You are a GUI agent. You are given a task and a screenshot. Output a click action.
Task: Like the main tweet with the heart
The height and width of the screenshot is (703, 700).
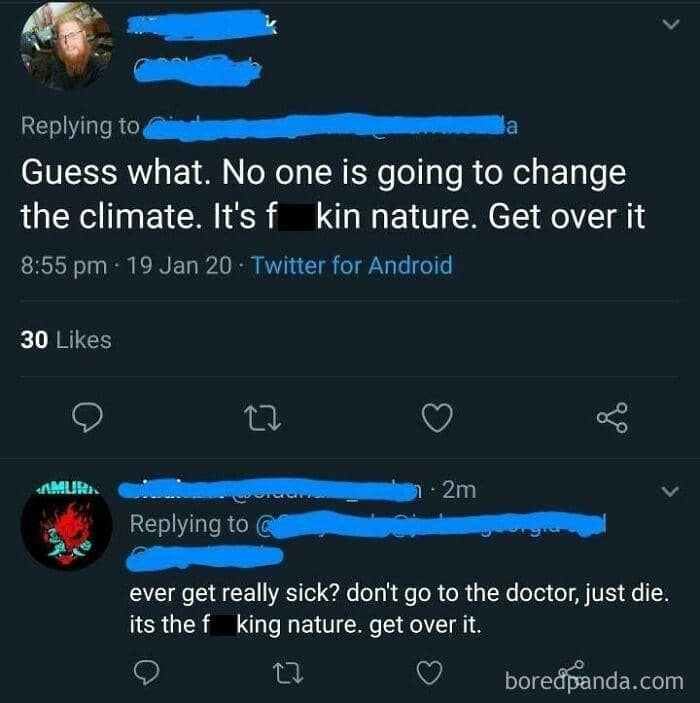pos(436,418)
